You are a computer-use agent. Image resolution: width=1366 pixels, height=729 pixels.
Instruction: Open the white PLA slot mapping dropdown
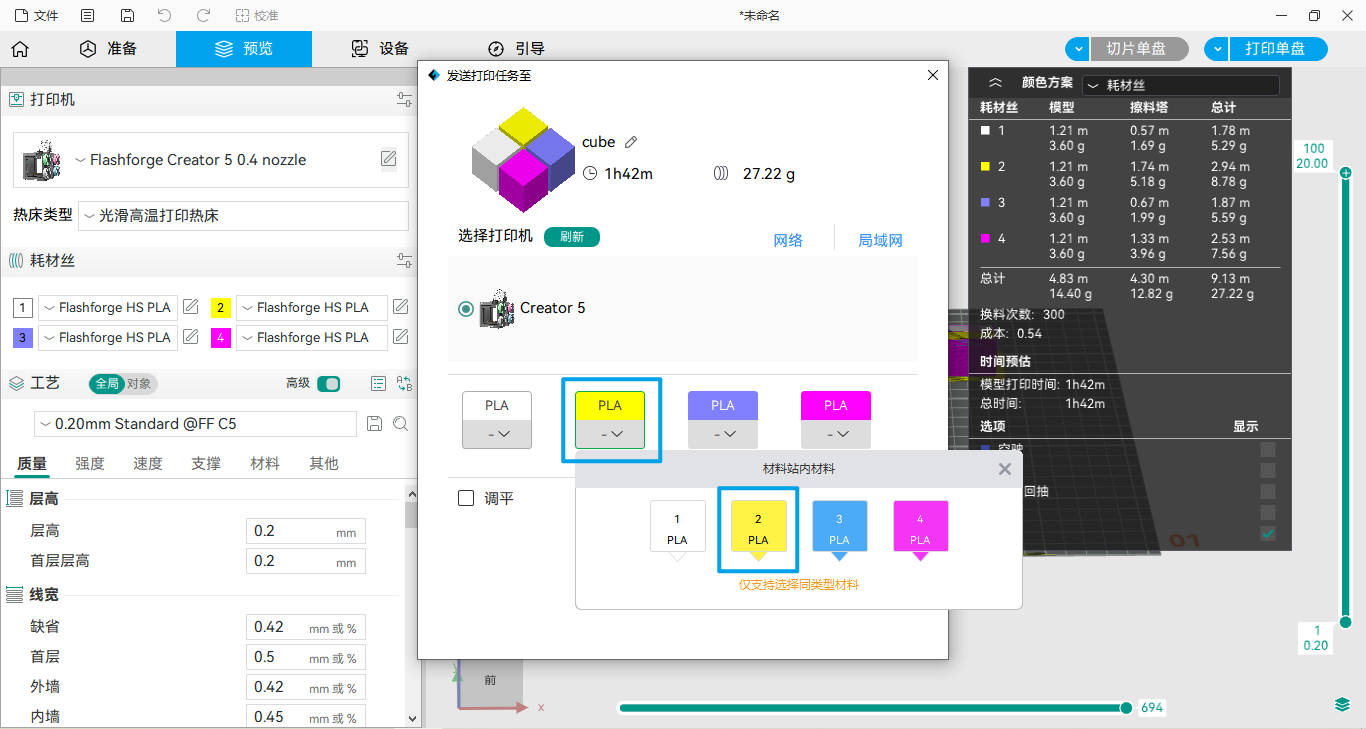point(497,434)
